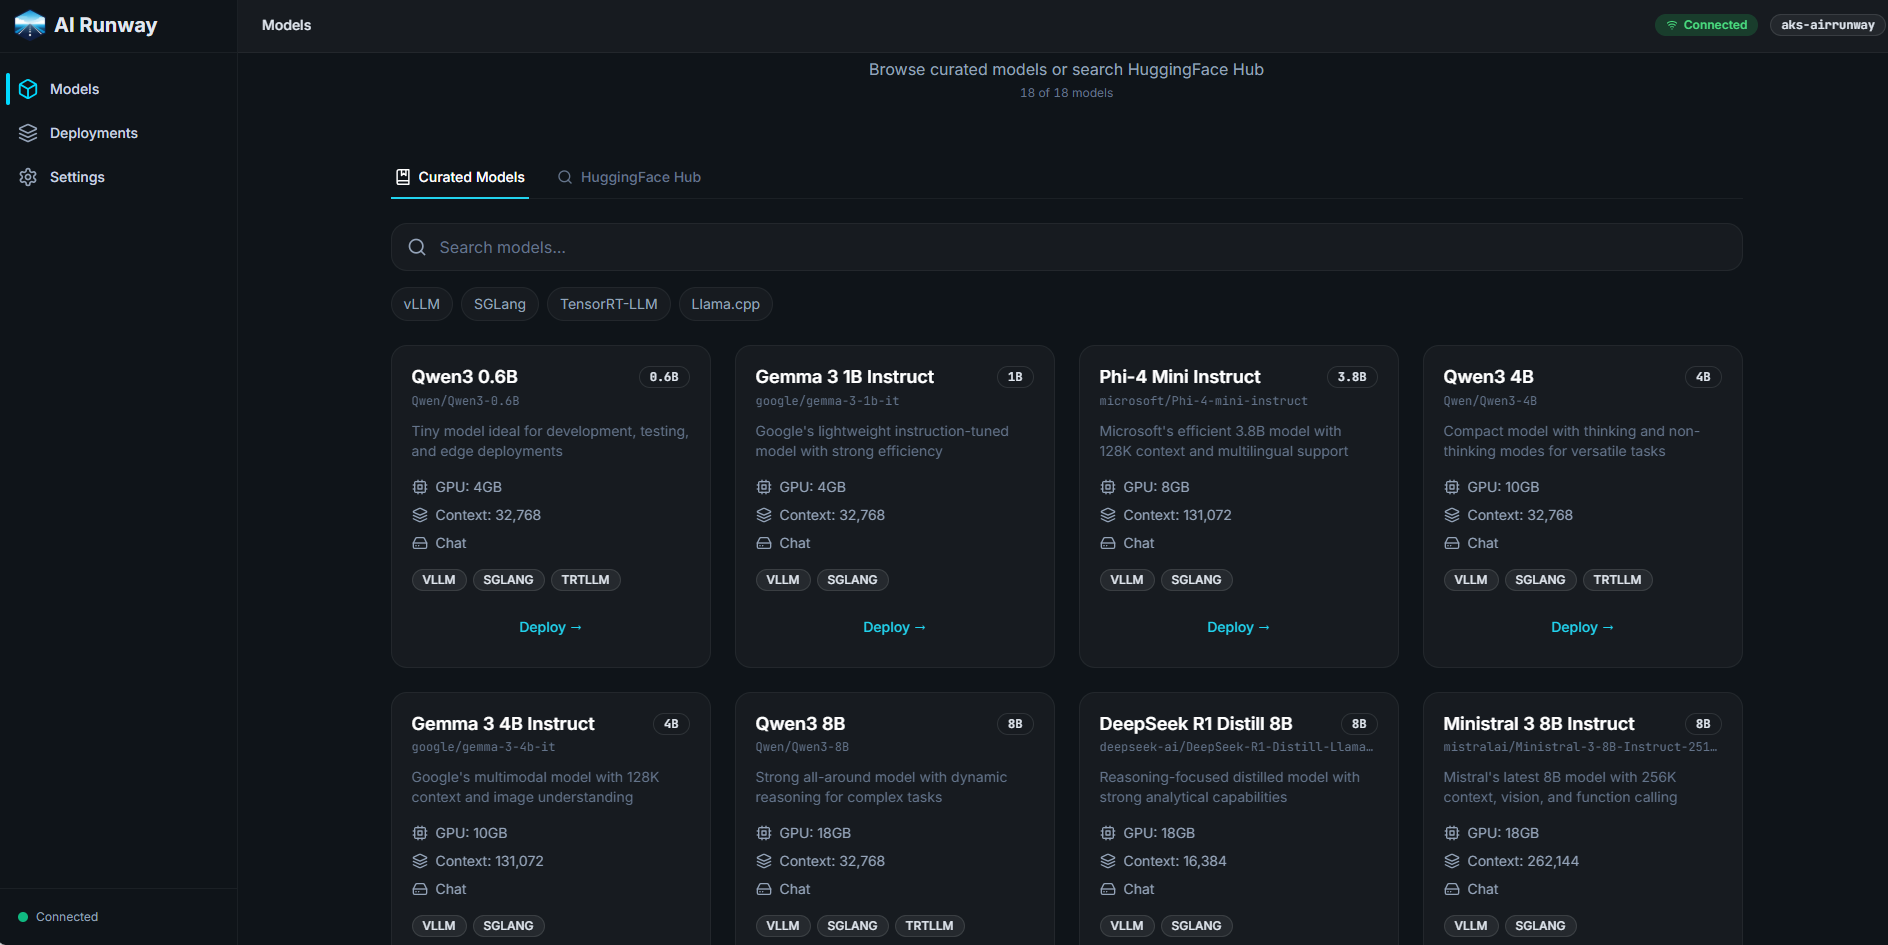Click the HuggingFace Hub search icon

(x=565, y=177)
